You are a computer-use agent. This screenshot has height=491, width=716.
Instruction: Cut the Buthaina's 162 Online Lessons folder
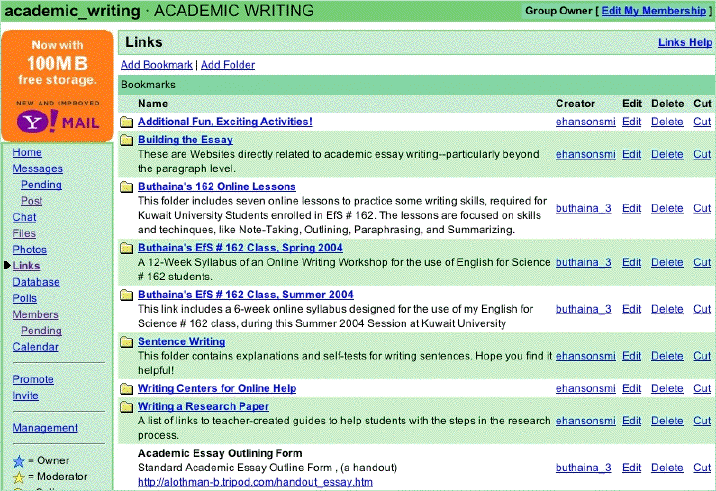coord(702,208)
